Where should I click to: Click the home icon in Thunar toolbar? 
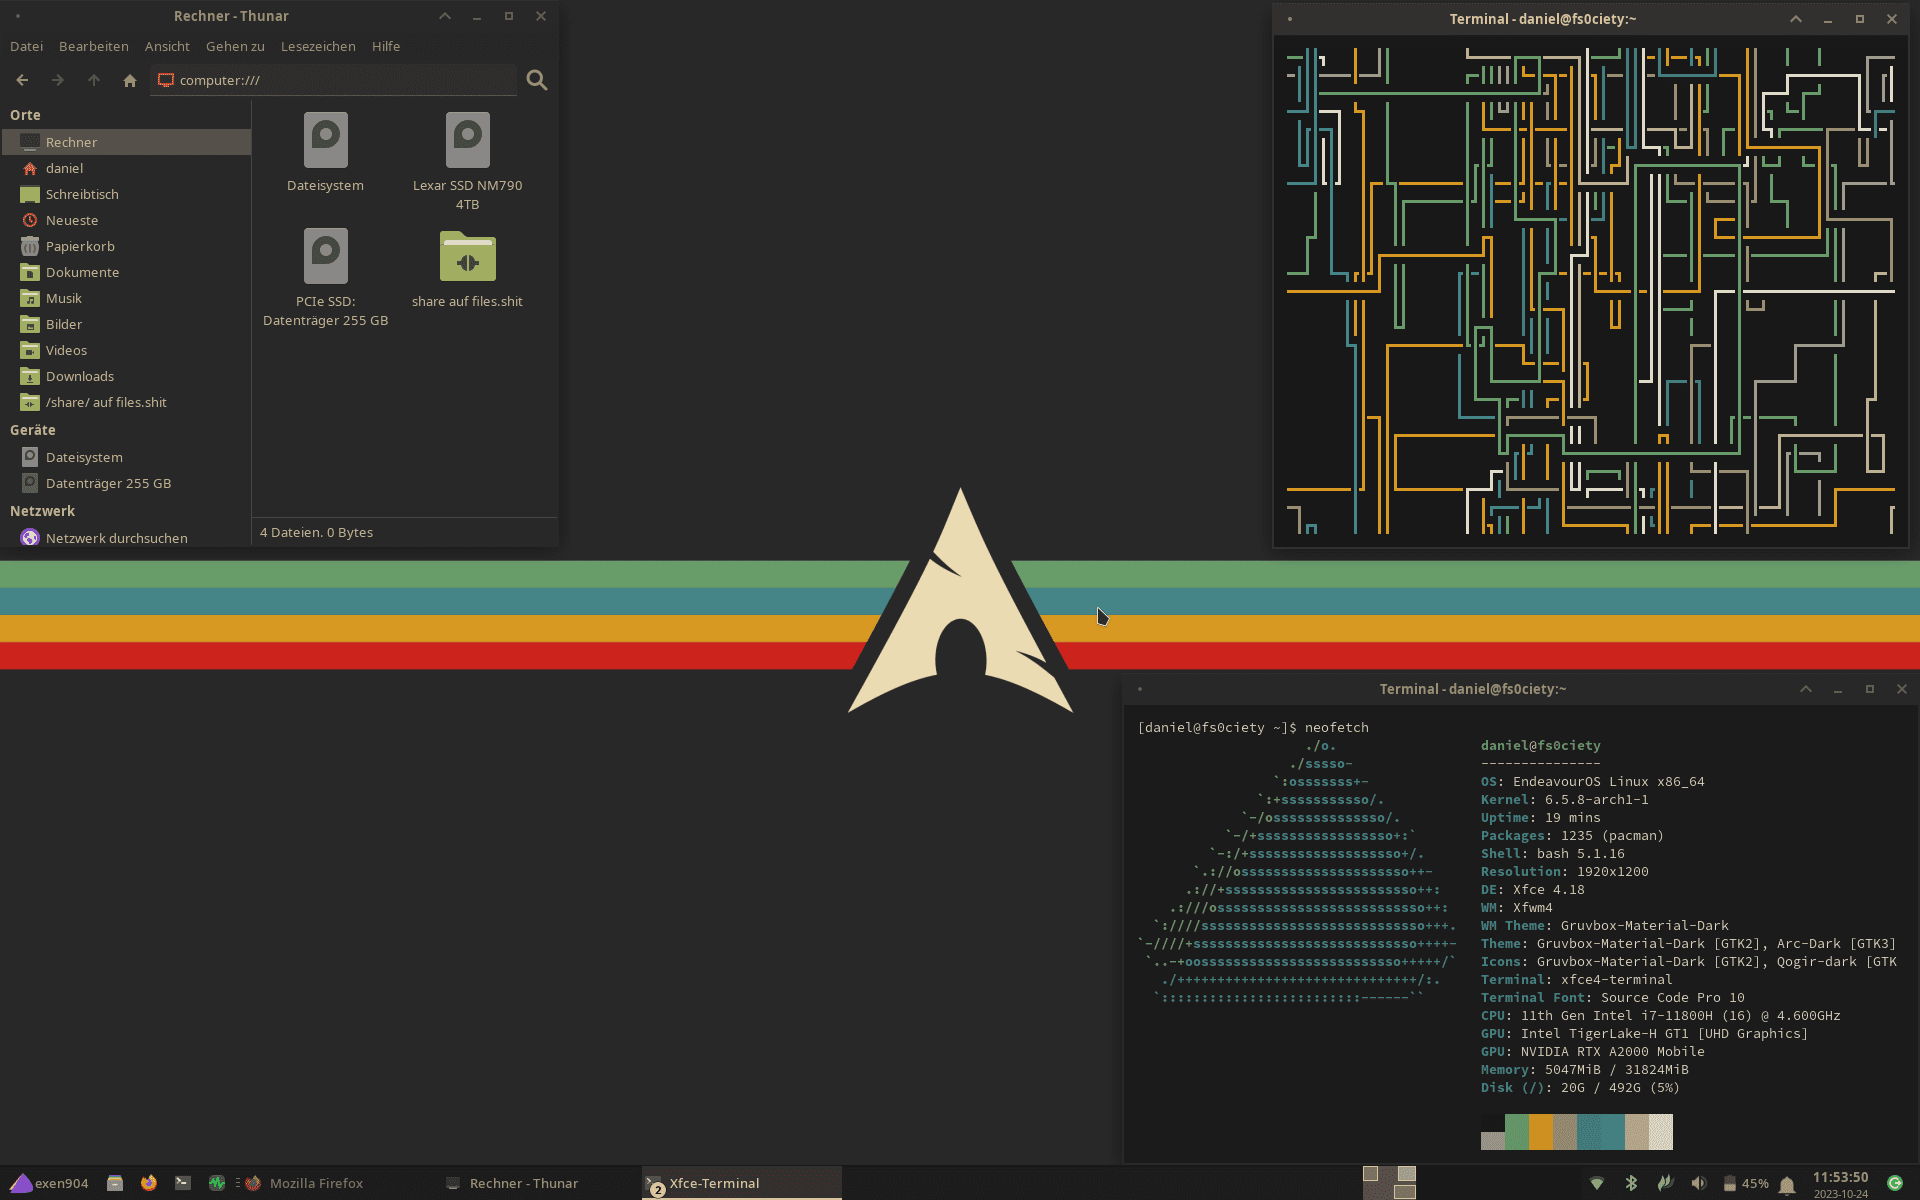pos(130,80)
